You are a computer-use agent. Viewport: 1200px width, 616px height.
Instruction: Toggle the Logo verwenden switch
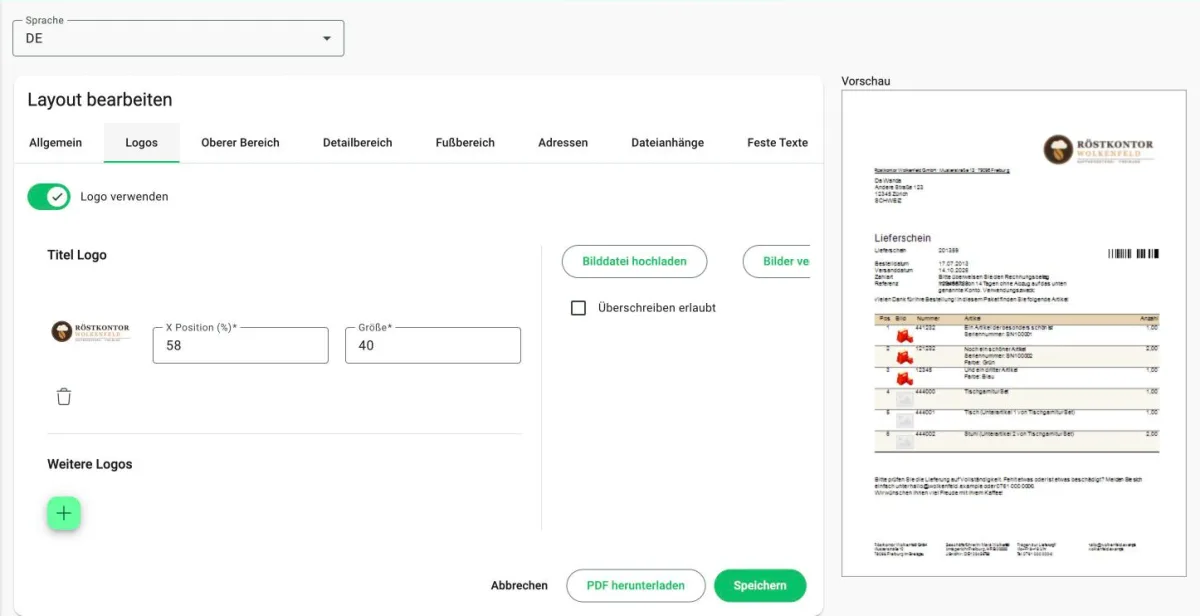(49, 197)
